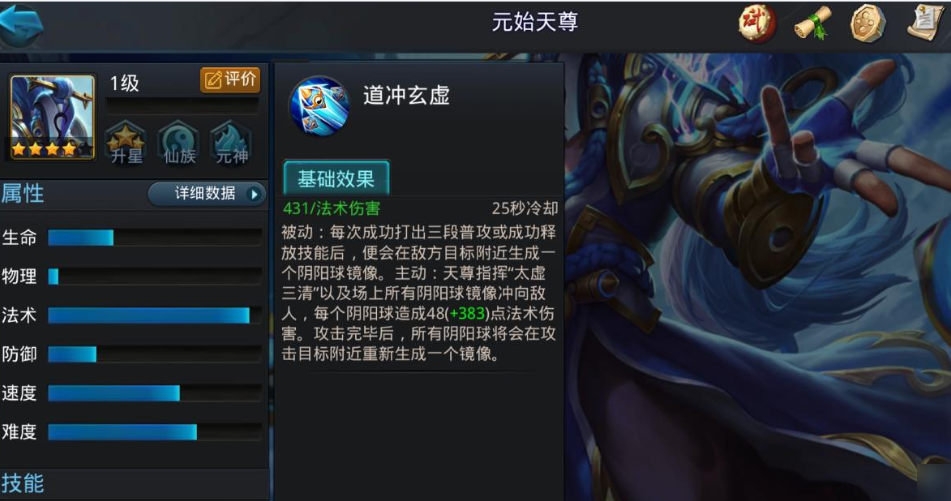Screen dimensions: 951x501
Task: Select the 升星 star upgrade icon
Action: pyautogui.click(x=126, y=143)
